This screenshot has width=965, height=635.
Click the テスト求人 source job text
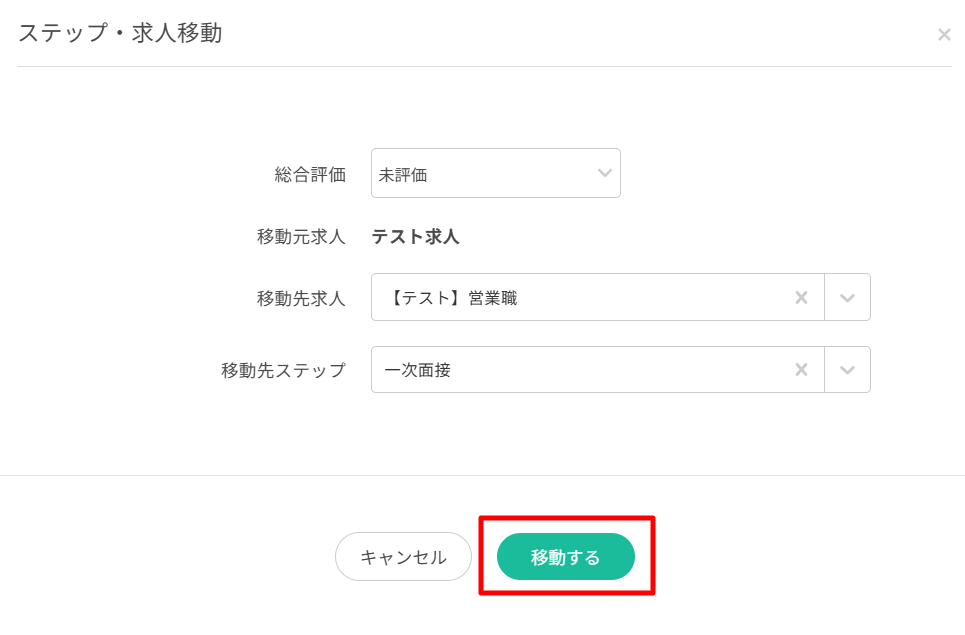pos(415,237)
